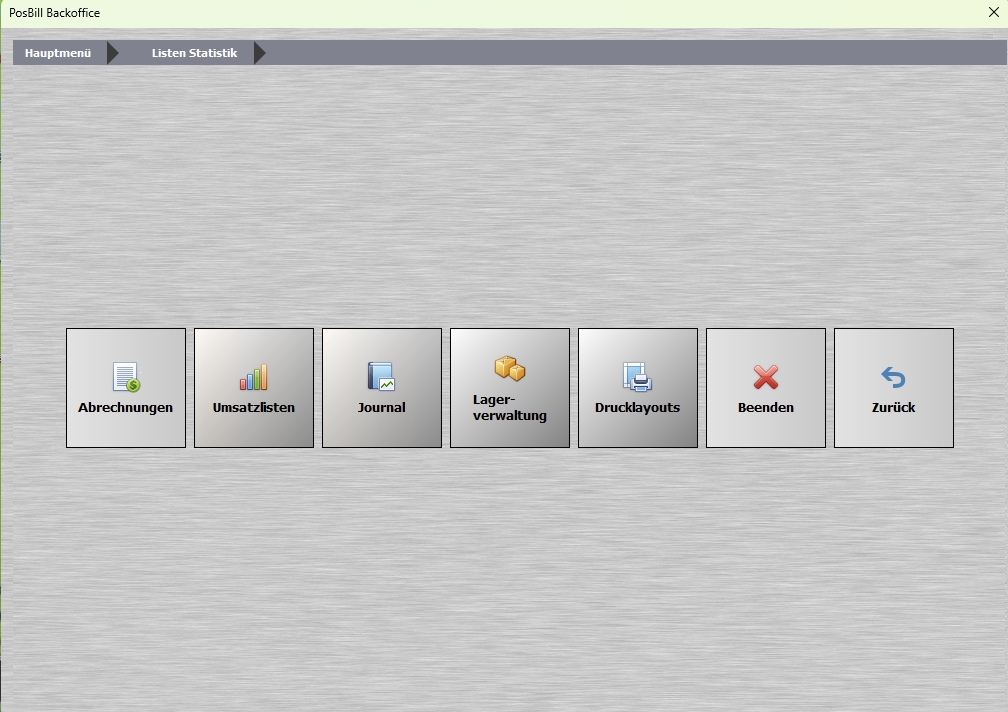
Task: Select Listen Statistik breadcrumb item
Action: [x=194, y=53]
